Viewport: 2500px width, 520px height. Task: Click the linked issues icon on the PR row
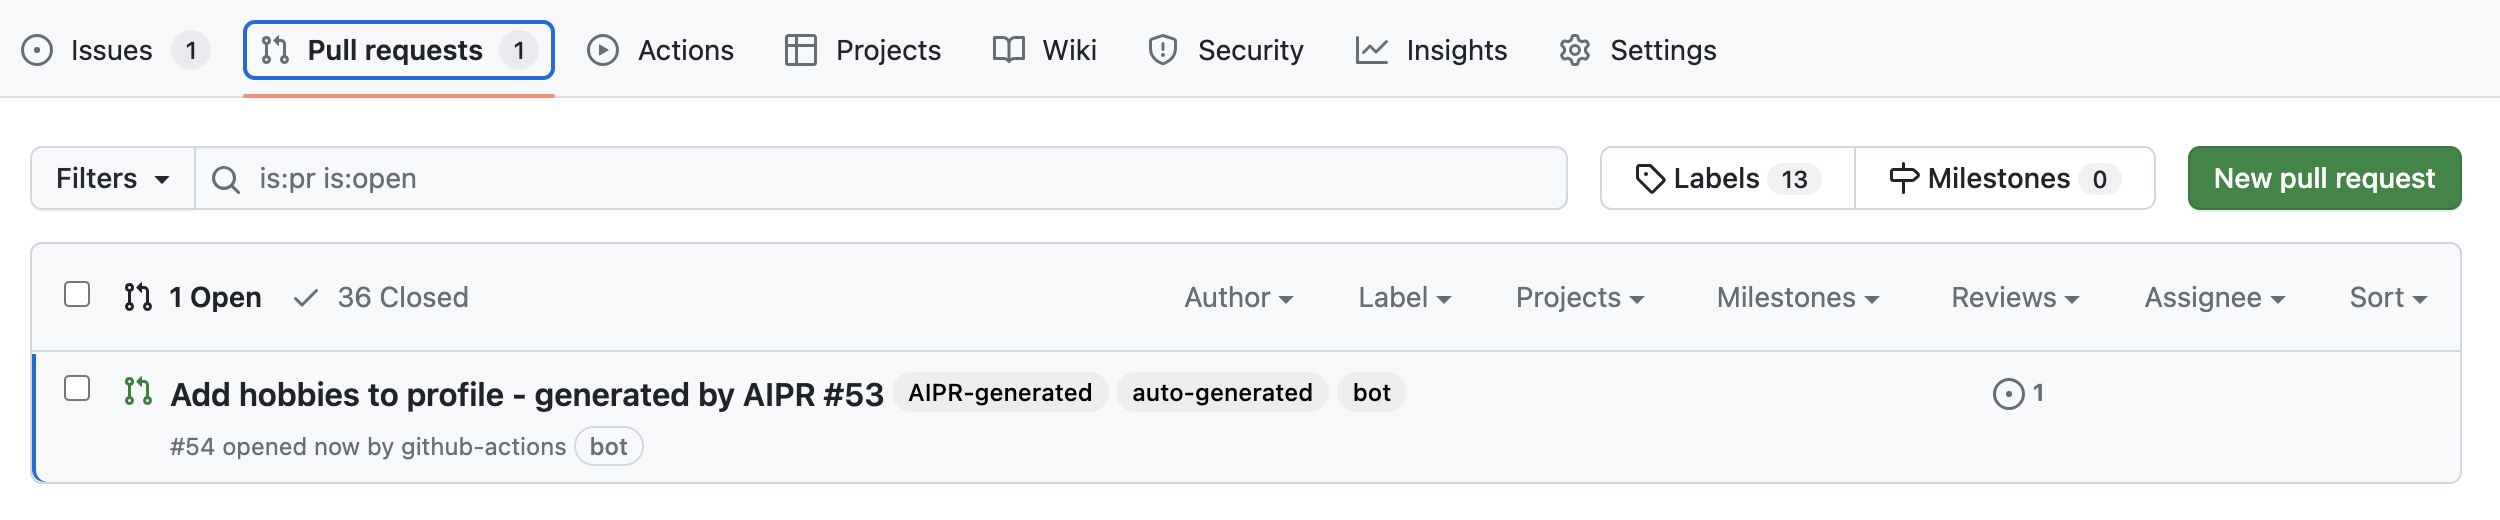point(2008,394)
